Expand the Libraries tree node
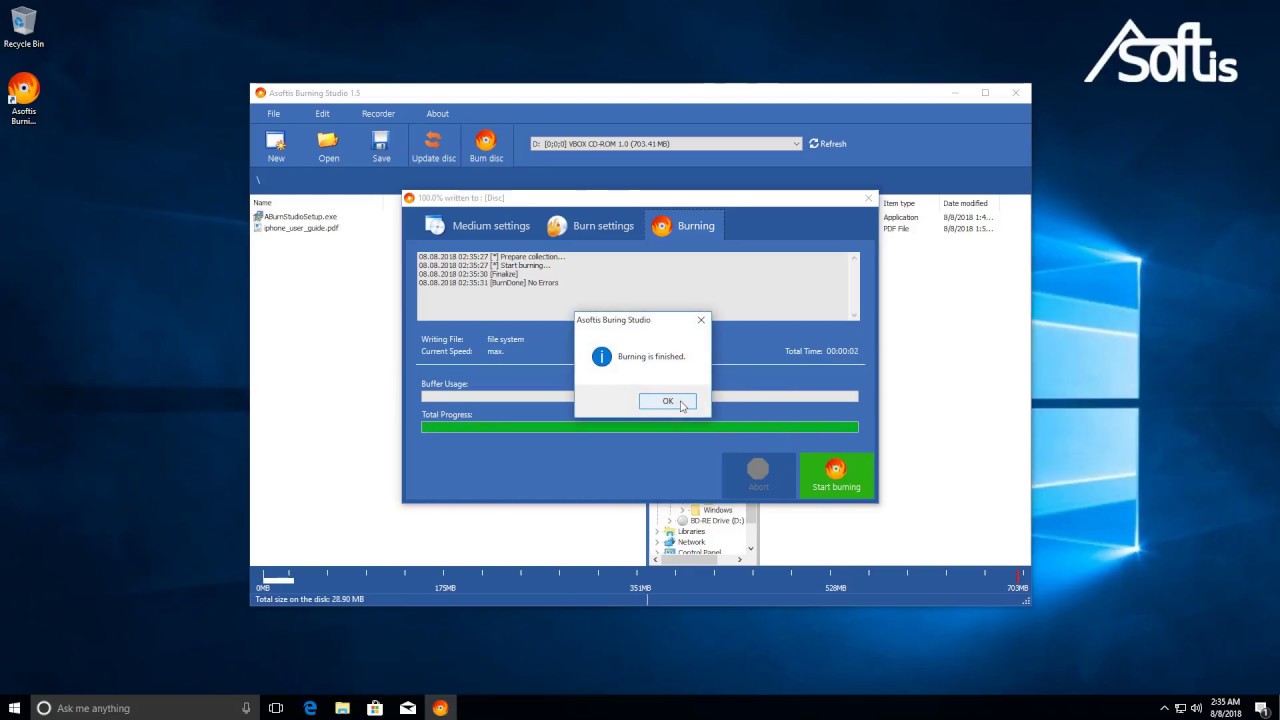Screen dimensions: 1280x720 [657, 532]
